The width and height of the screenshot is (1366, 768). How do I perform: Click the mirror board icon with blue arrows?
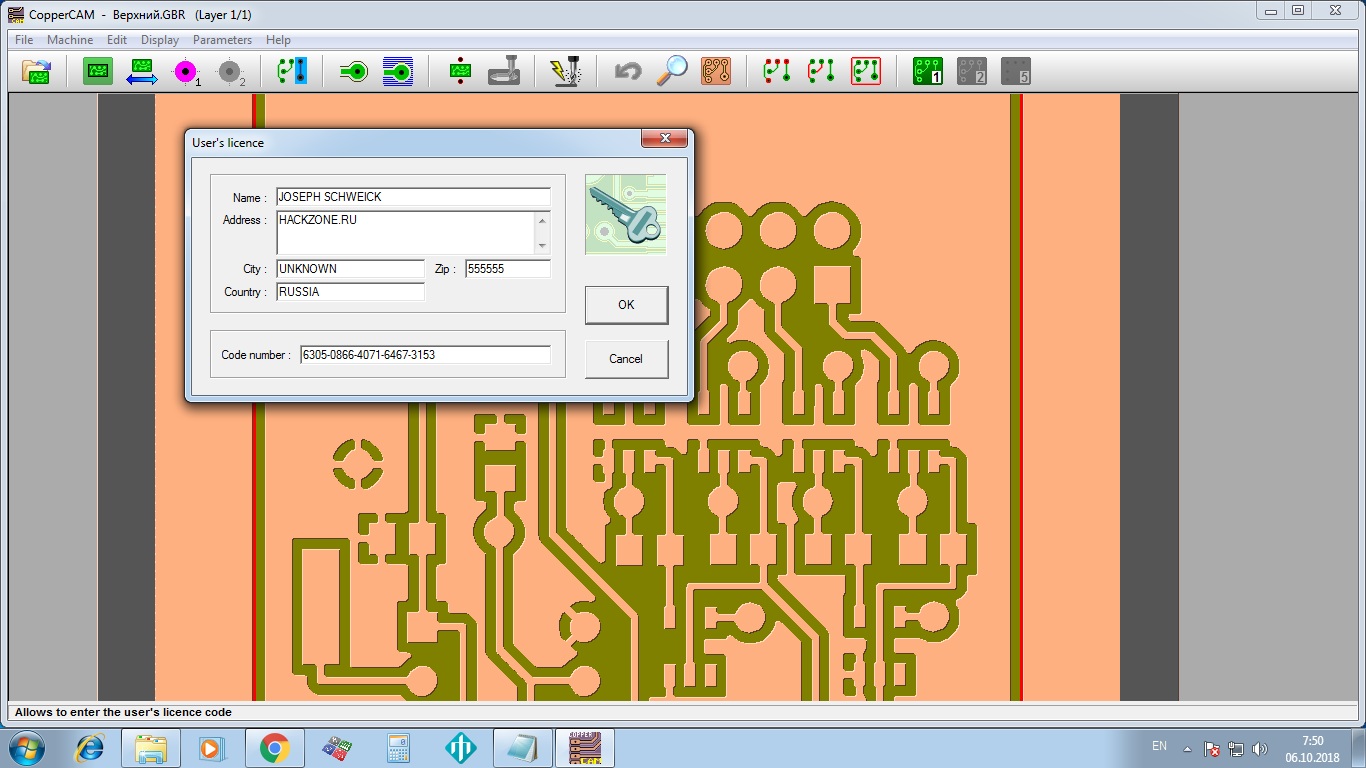coord(141,72)
